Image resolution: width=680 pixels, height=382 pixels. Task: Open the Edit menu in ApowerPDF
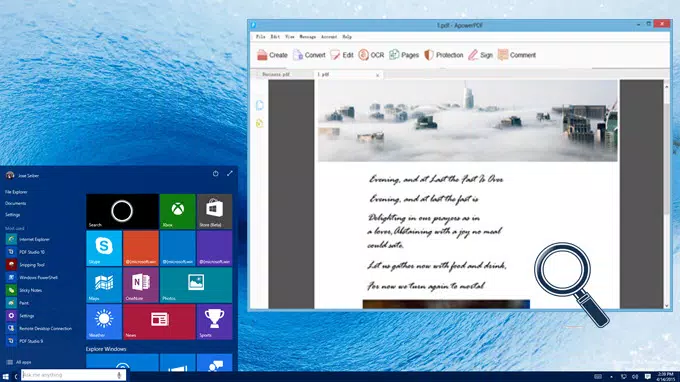(275, 37)
